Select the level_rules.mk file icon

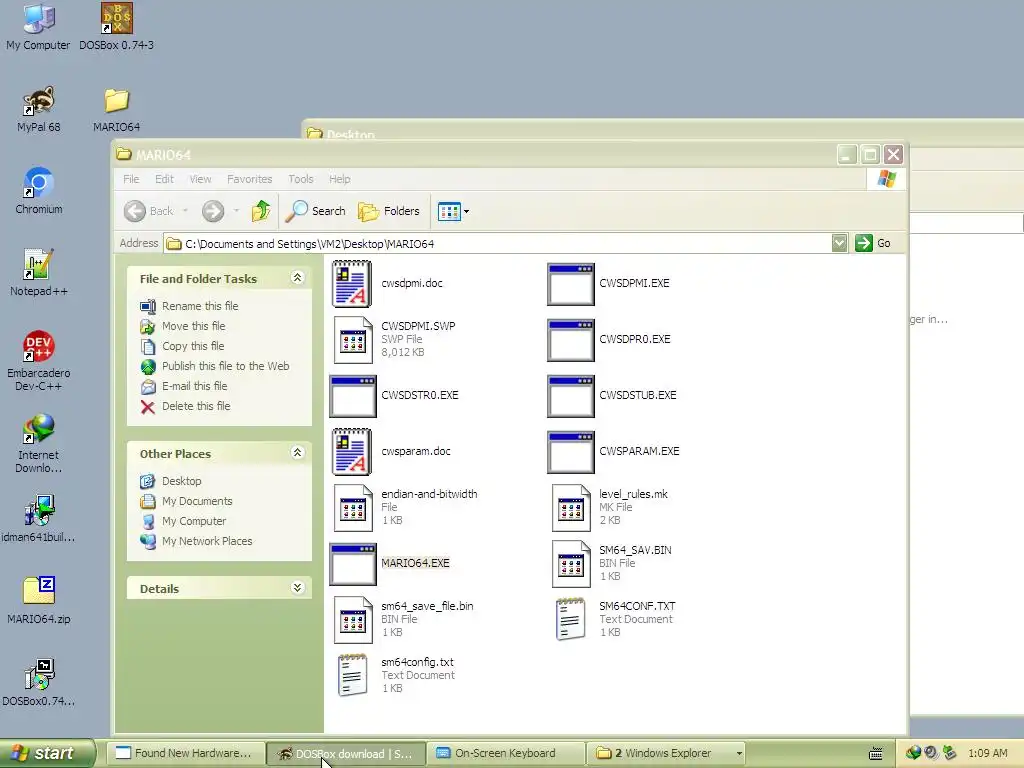(x=571, y=508)
